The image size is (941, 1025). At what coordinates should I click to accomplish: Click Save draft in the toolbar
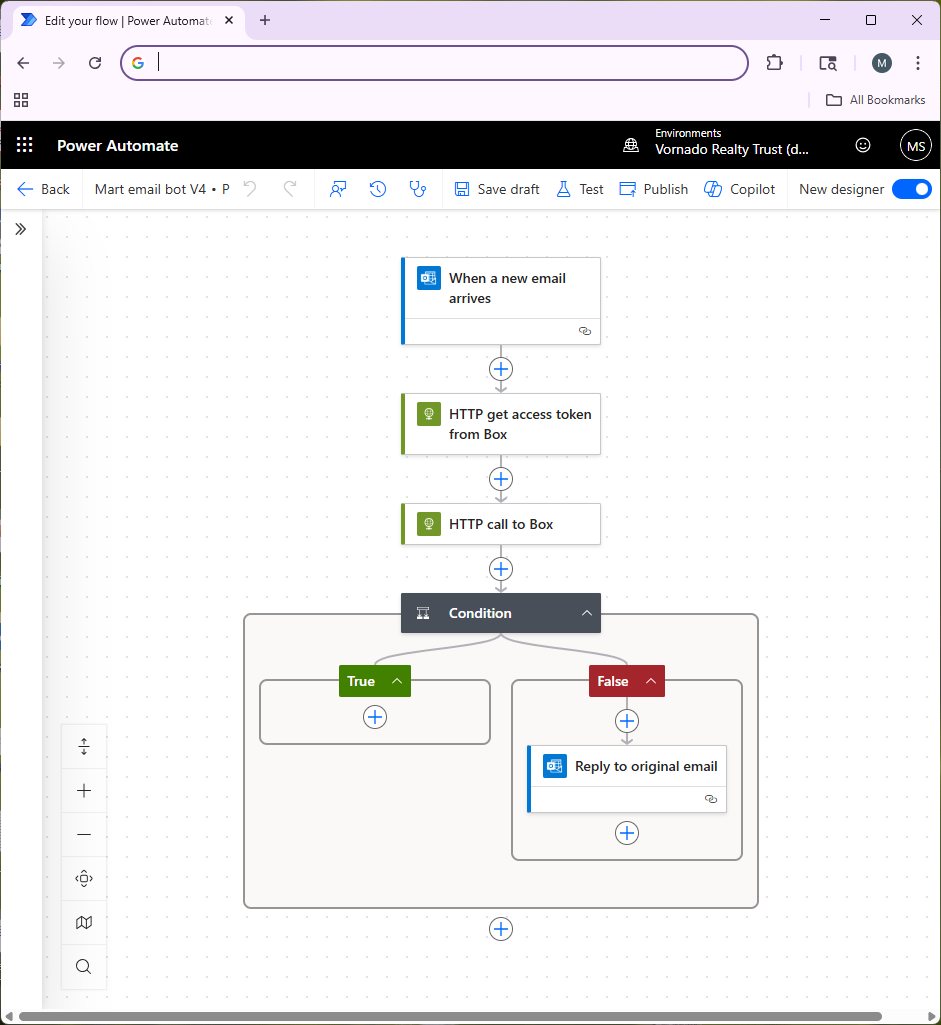tap(497, 189)
